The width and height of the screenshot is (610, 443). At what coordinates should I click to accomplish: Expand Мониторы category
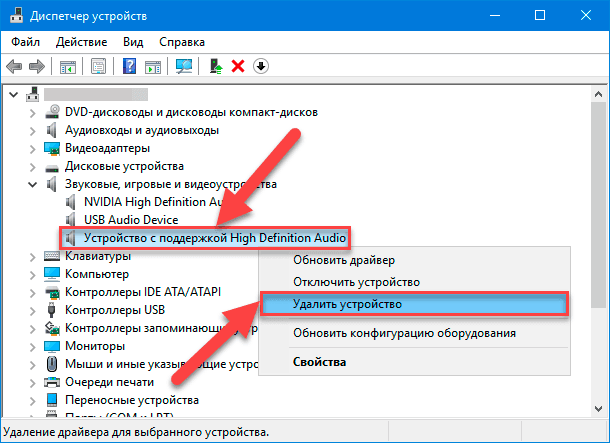(33, 347)
